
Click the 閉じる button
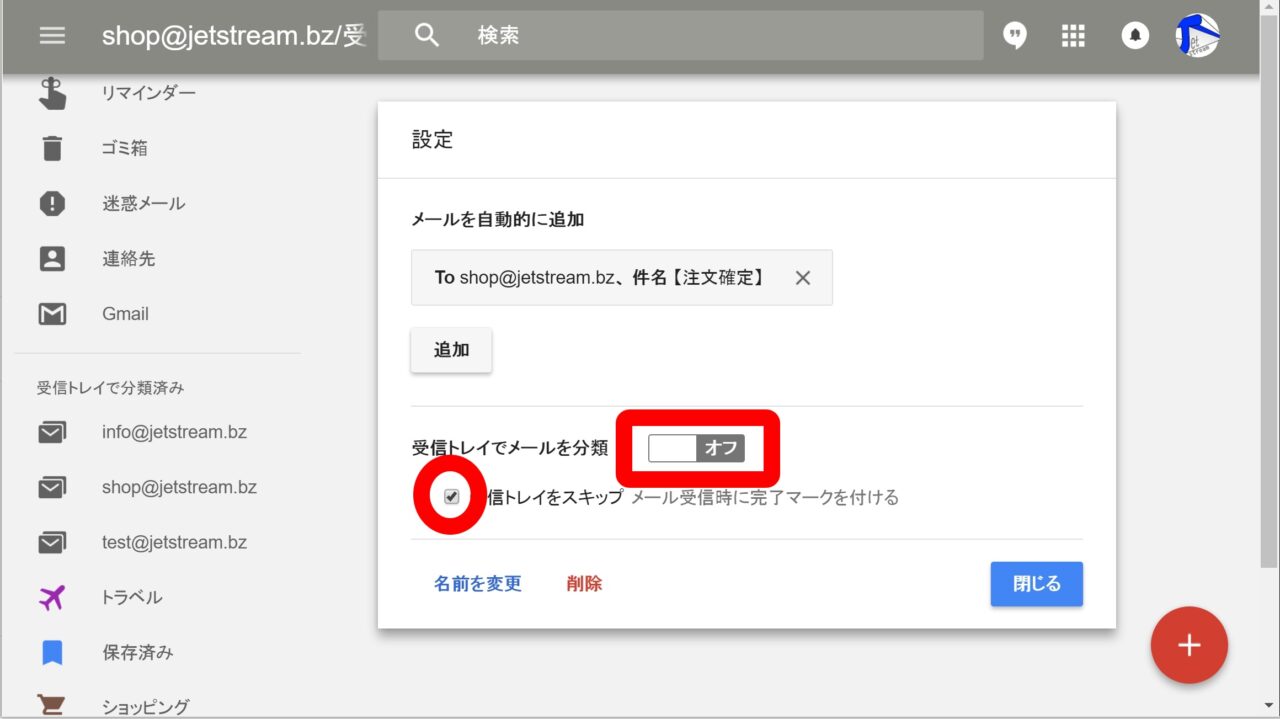coord(1036,583)
